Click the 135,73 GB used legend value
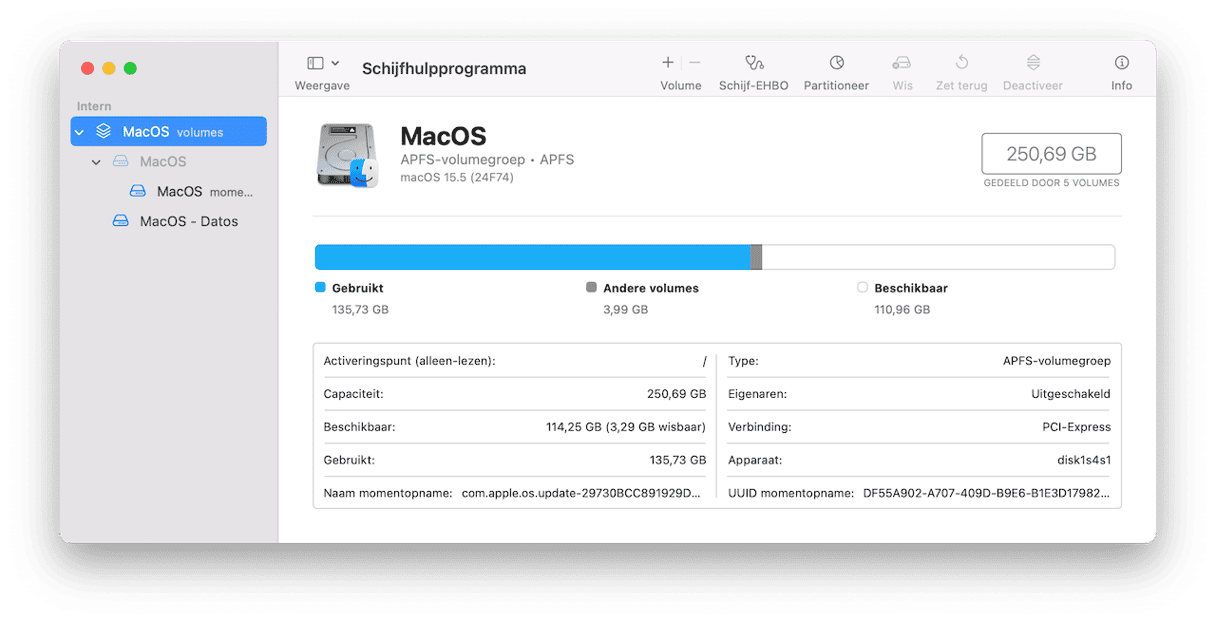 pyautogui.click(x=360, y=310)
